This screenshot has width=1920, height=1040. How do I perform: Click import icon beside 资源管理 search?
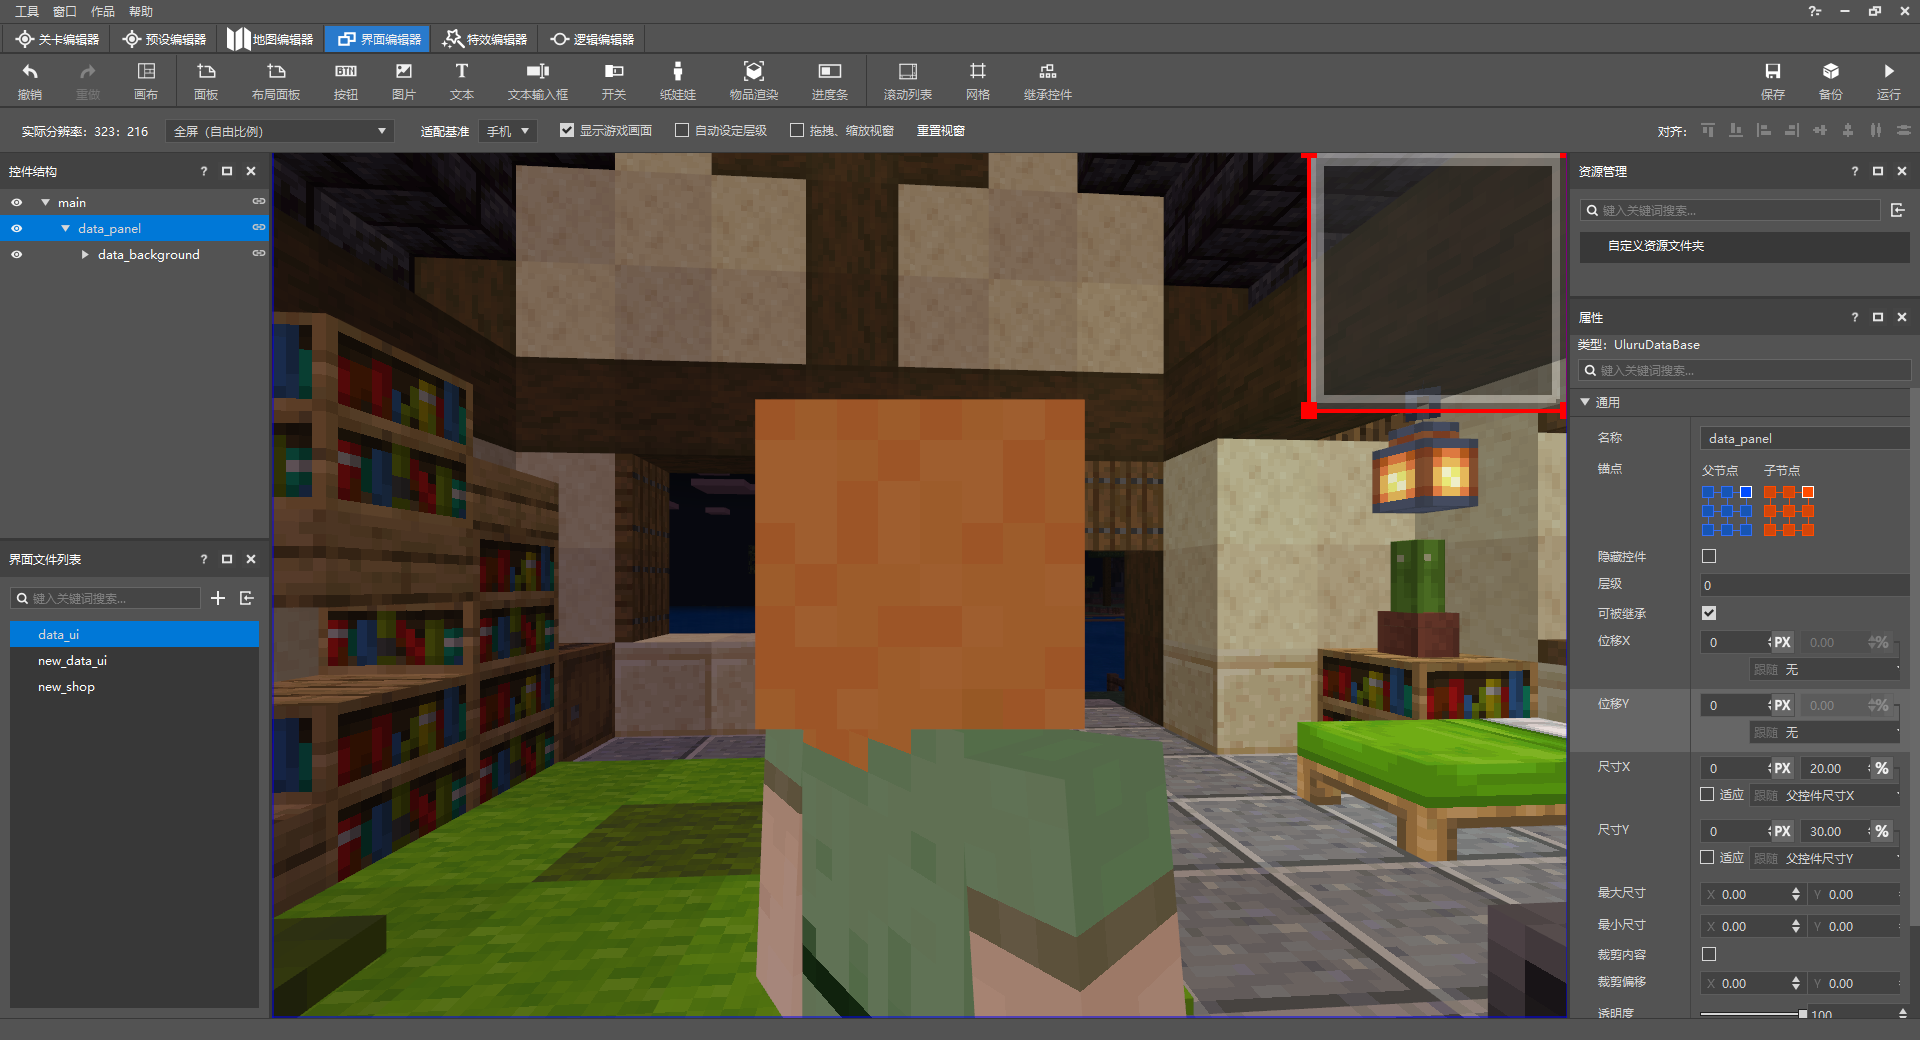tap(1898, 210)
